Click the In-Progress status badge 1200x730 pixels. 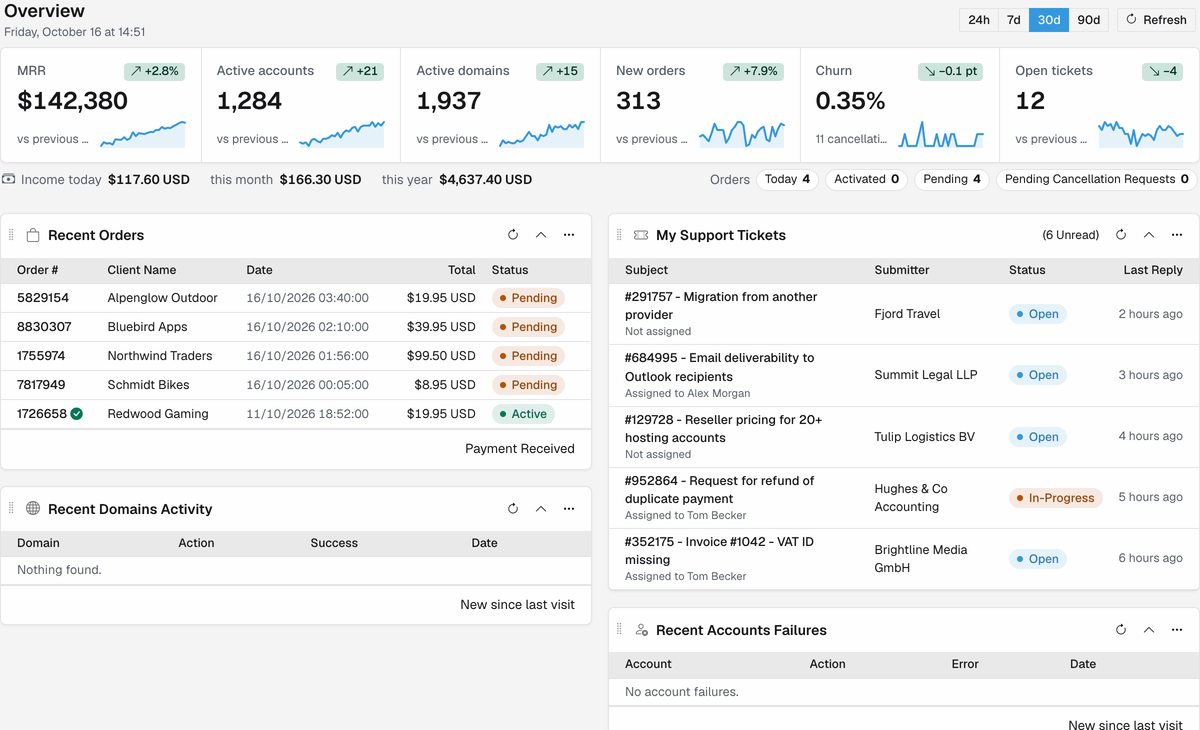pos(1055,498)
